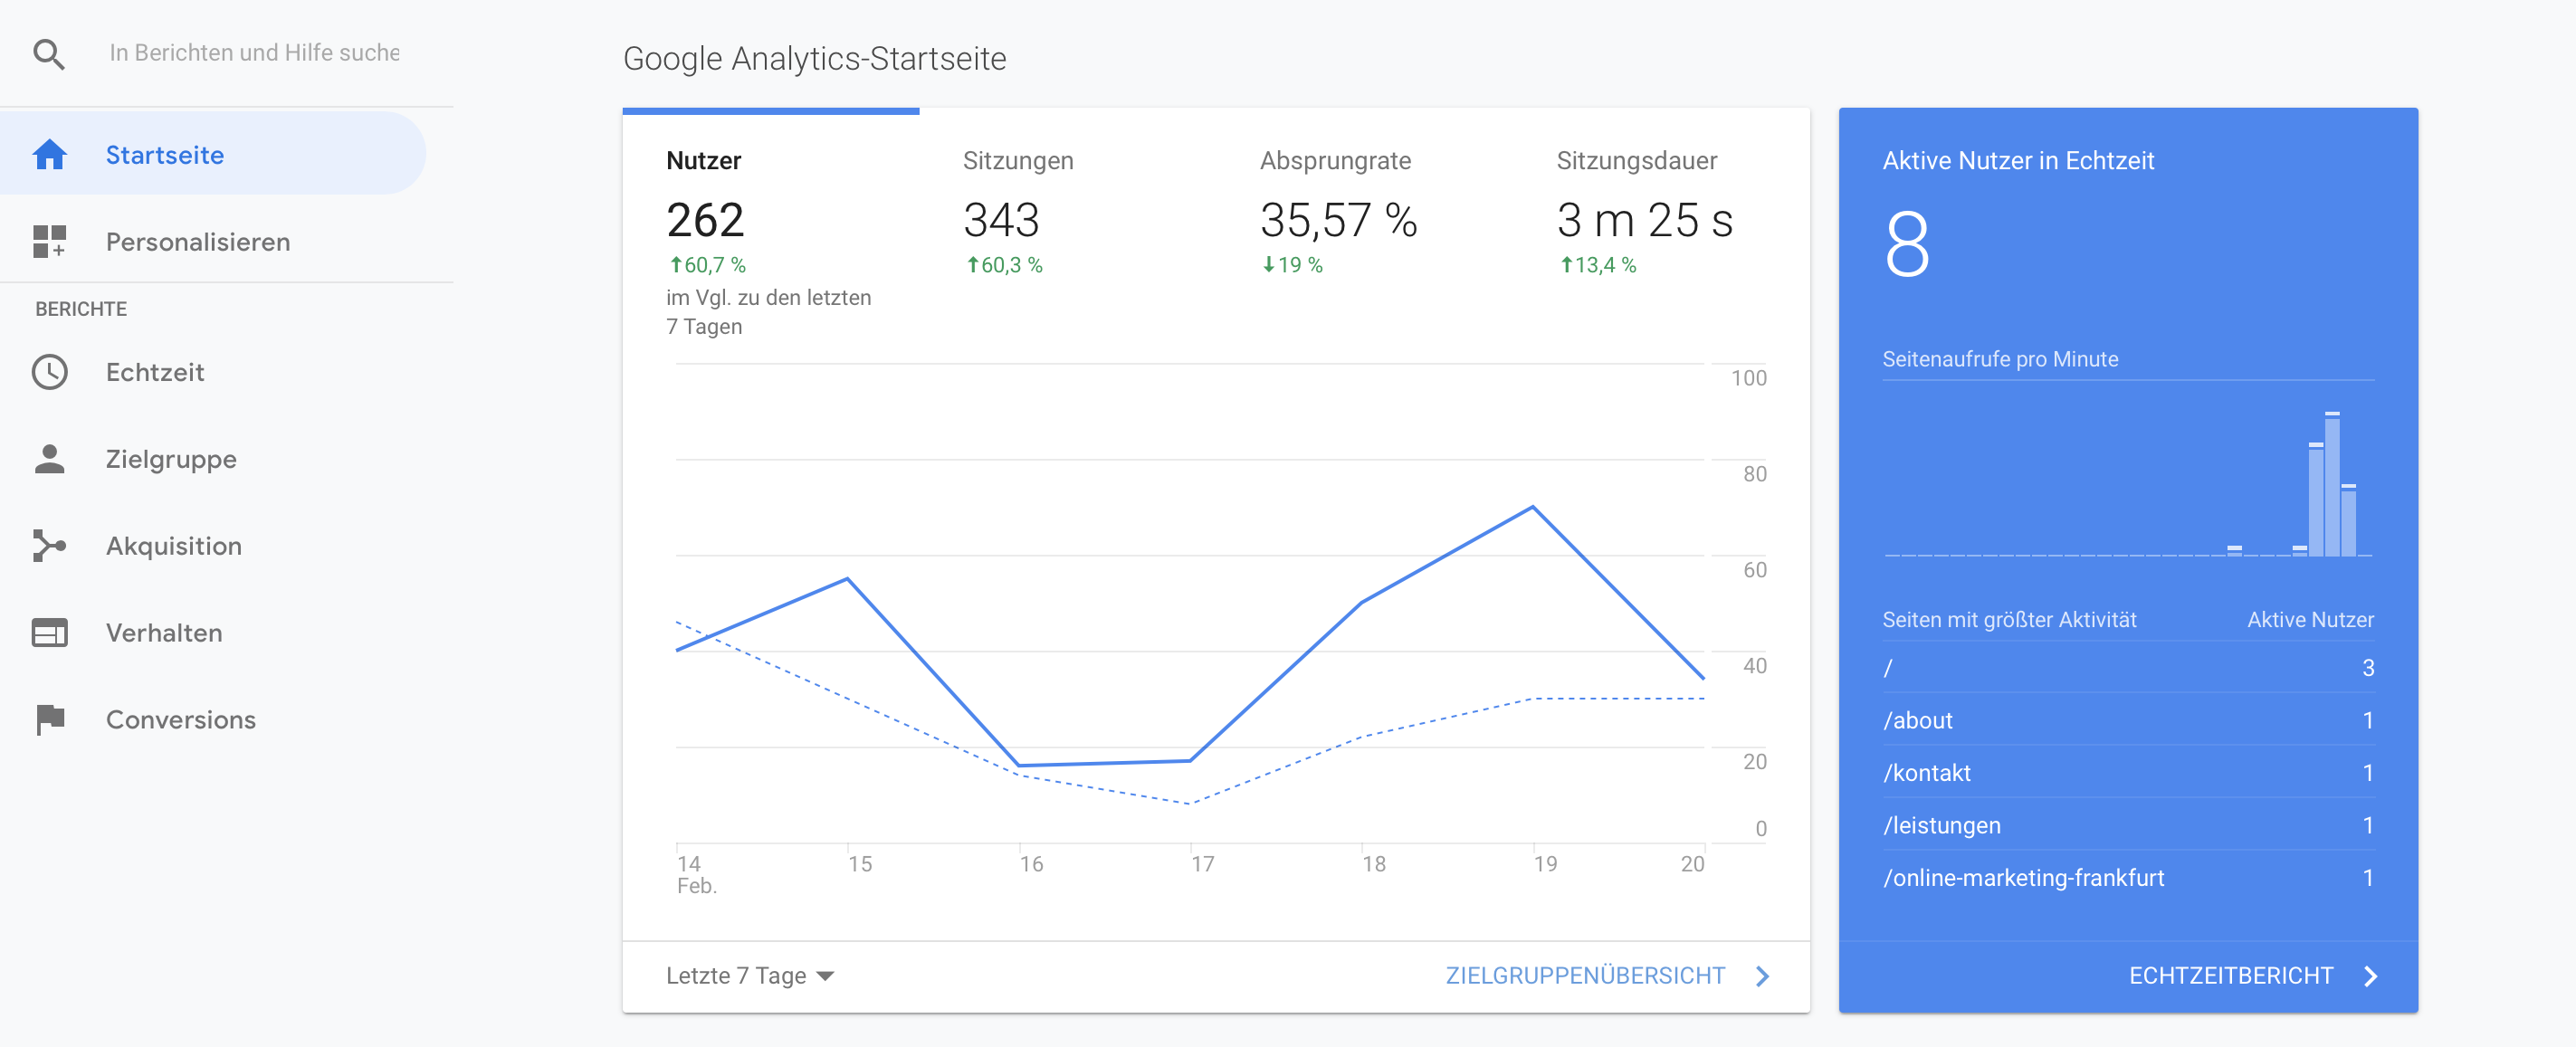Open the Zielgruppenübersicht link
The width and height of the screenshot is (2576, 1047).
click(x=1585, y=976)
